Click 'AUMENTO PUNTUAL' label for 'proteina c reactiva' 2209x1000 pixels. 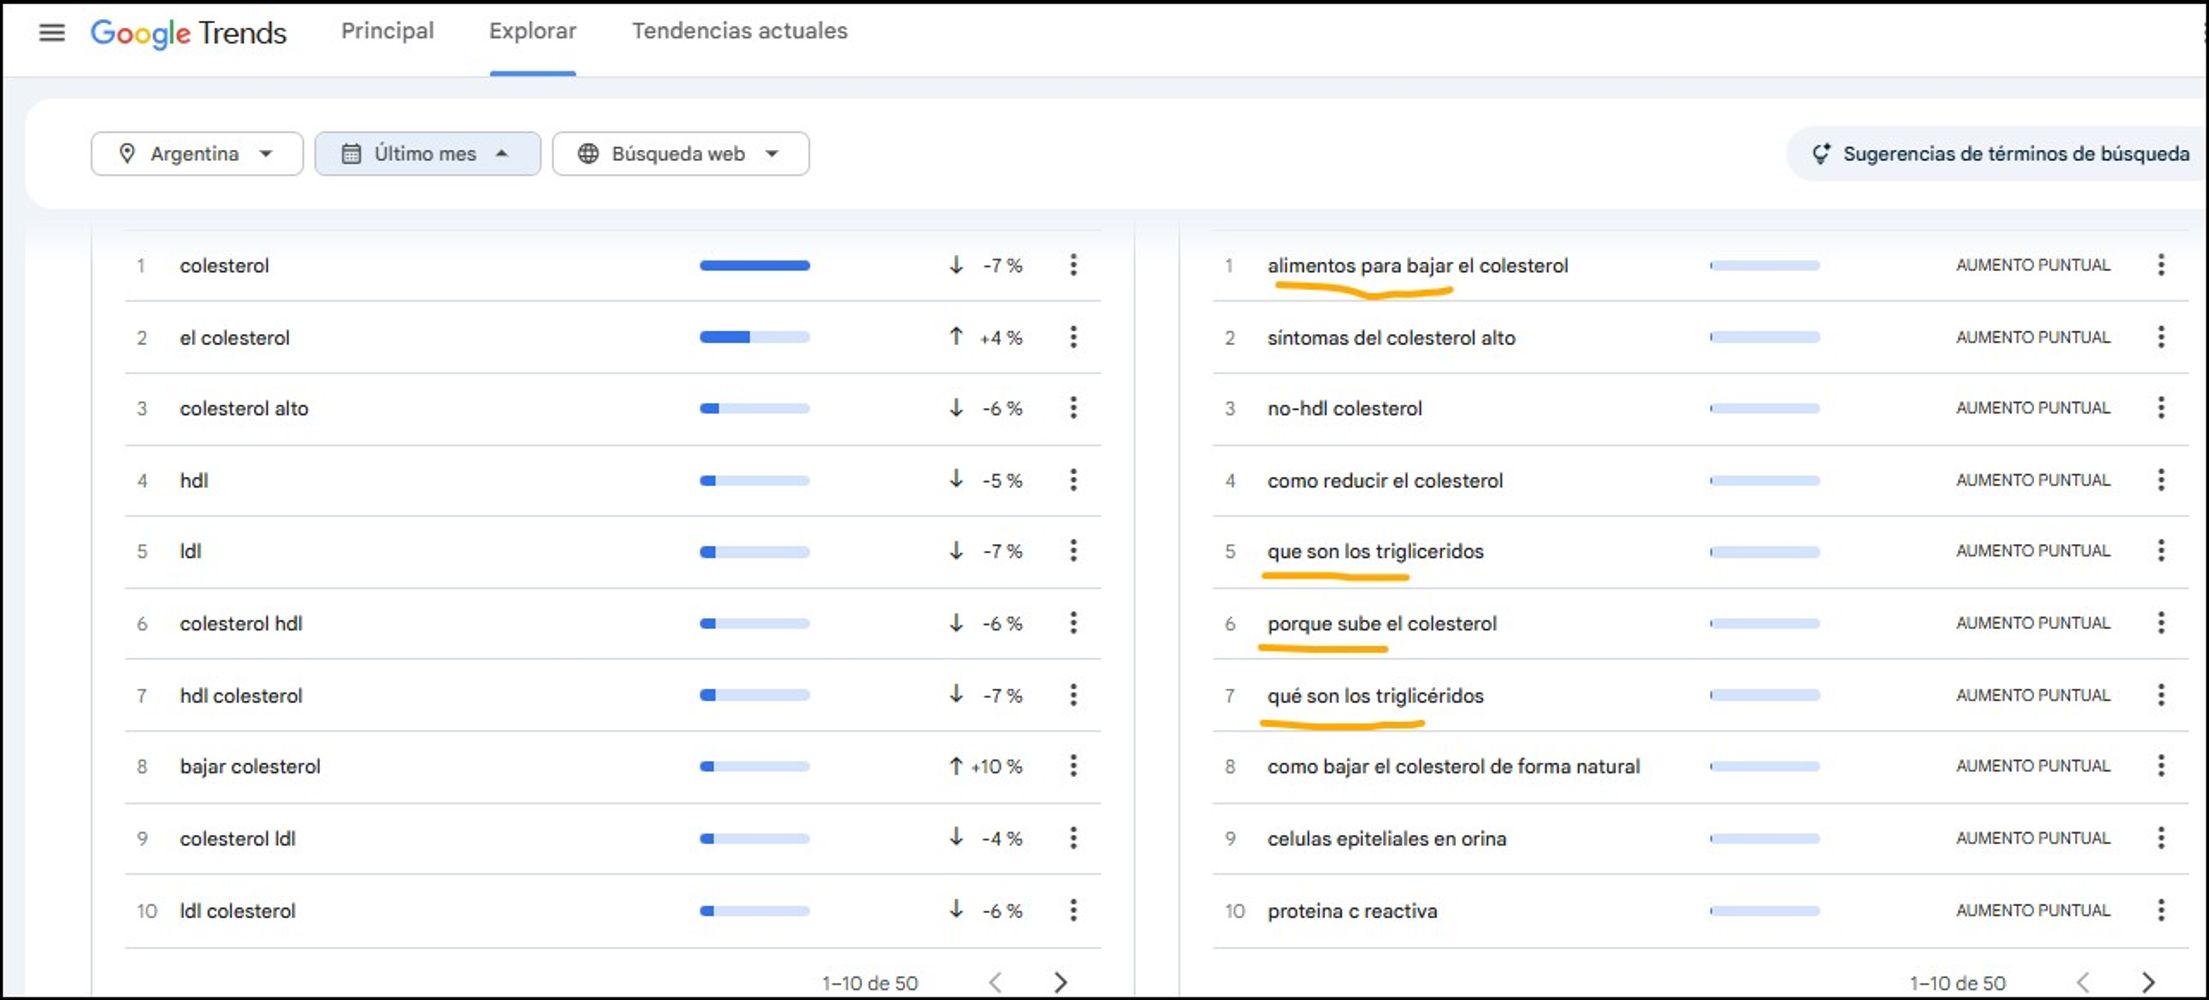(2033, 910)
